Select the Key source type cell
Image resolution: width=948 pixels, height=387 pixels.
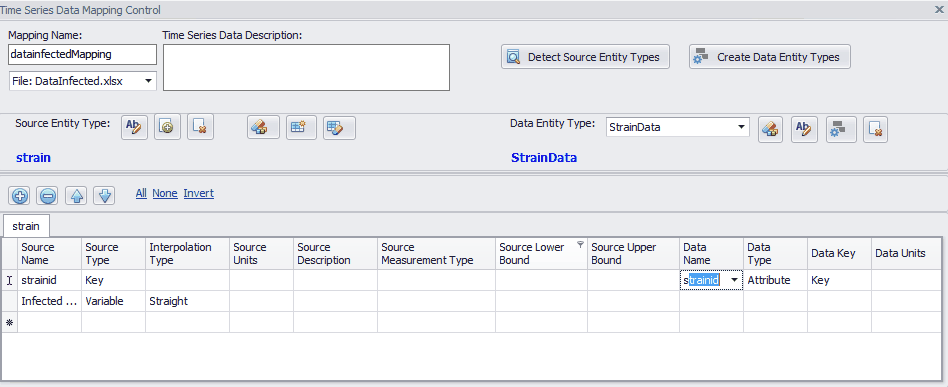click(x=114, y=280)
